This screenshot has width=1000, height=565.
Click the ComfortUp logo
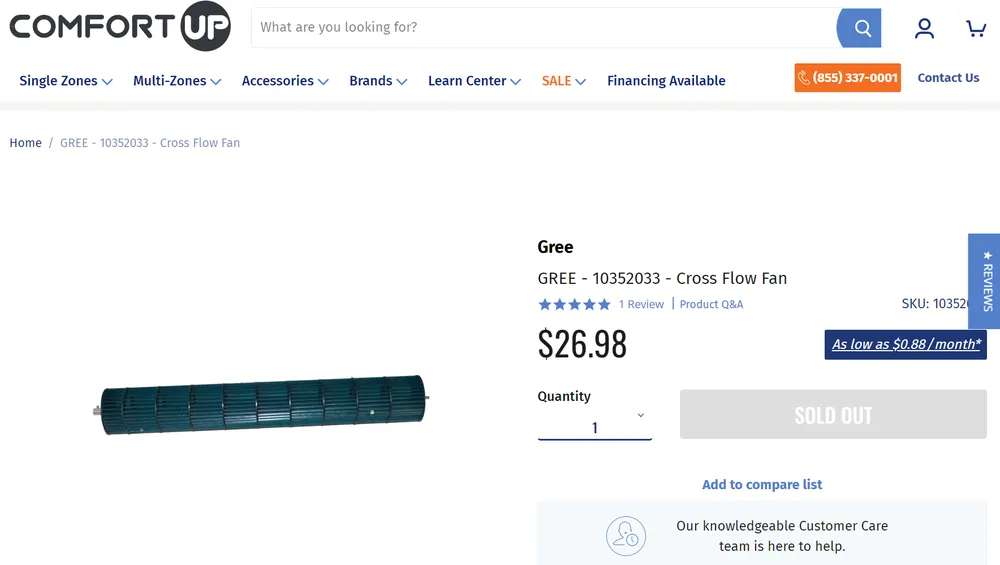[x=120, y=27]
